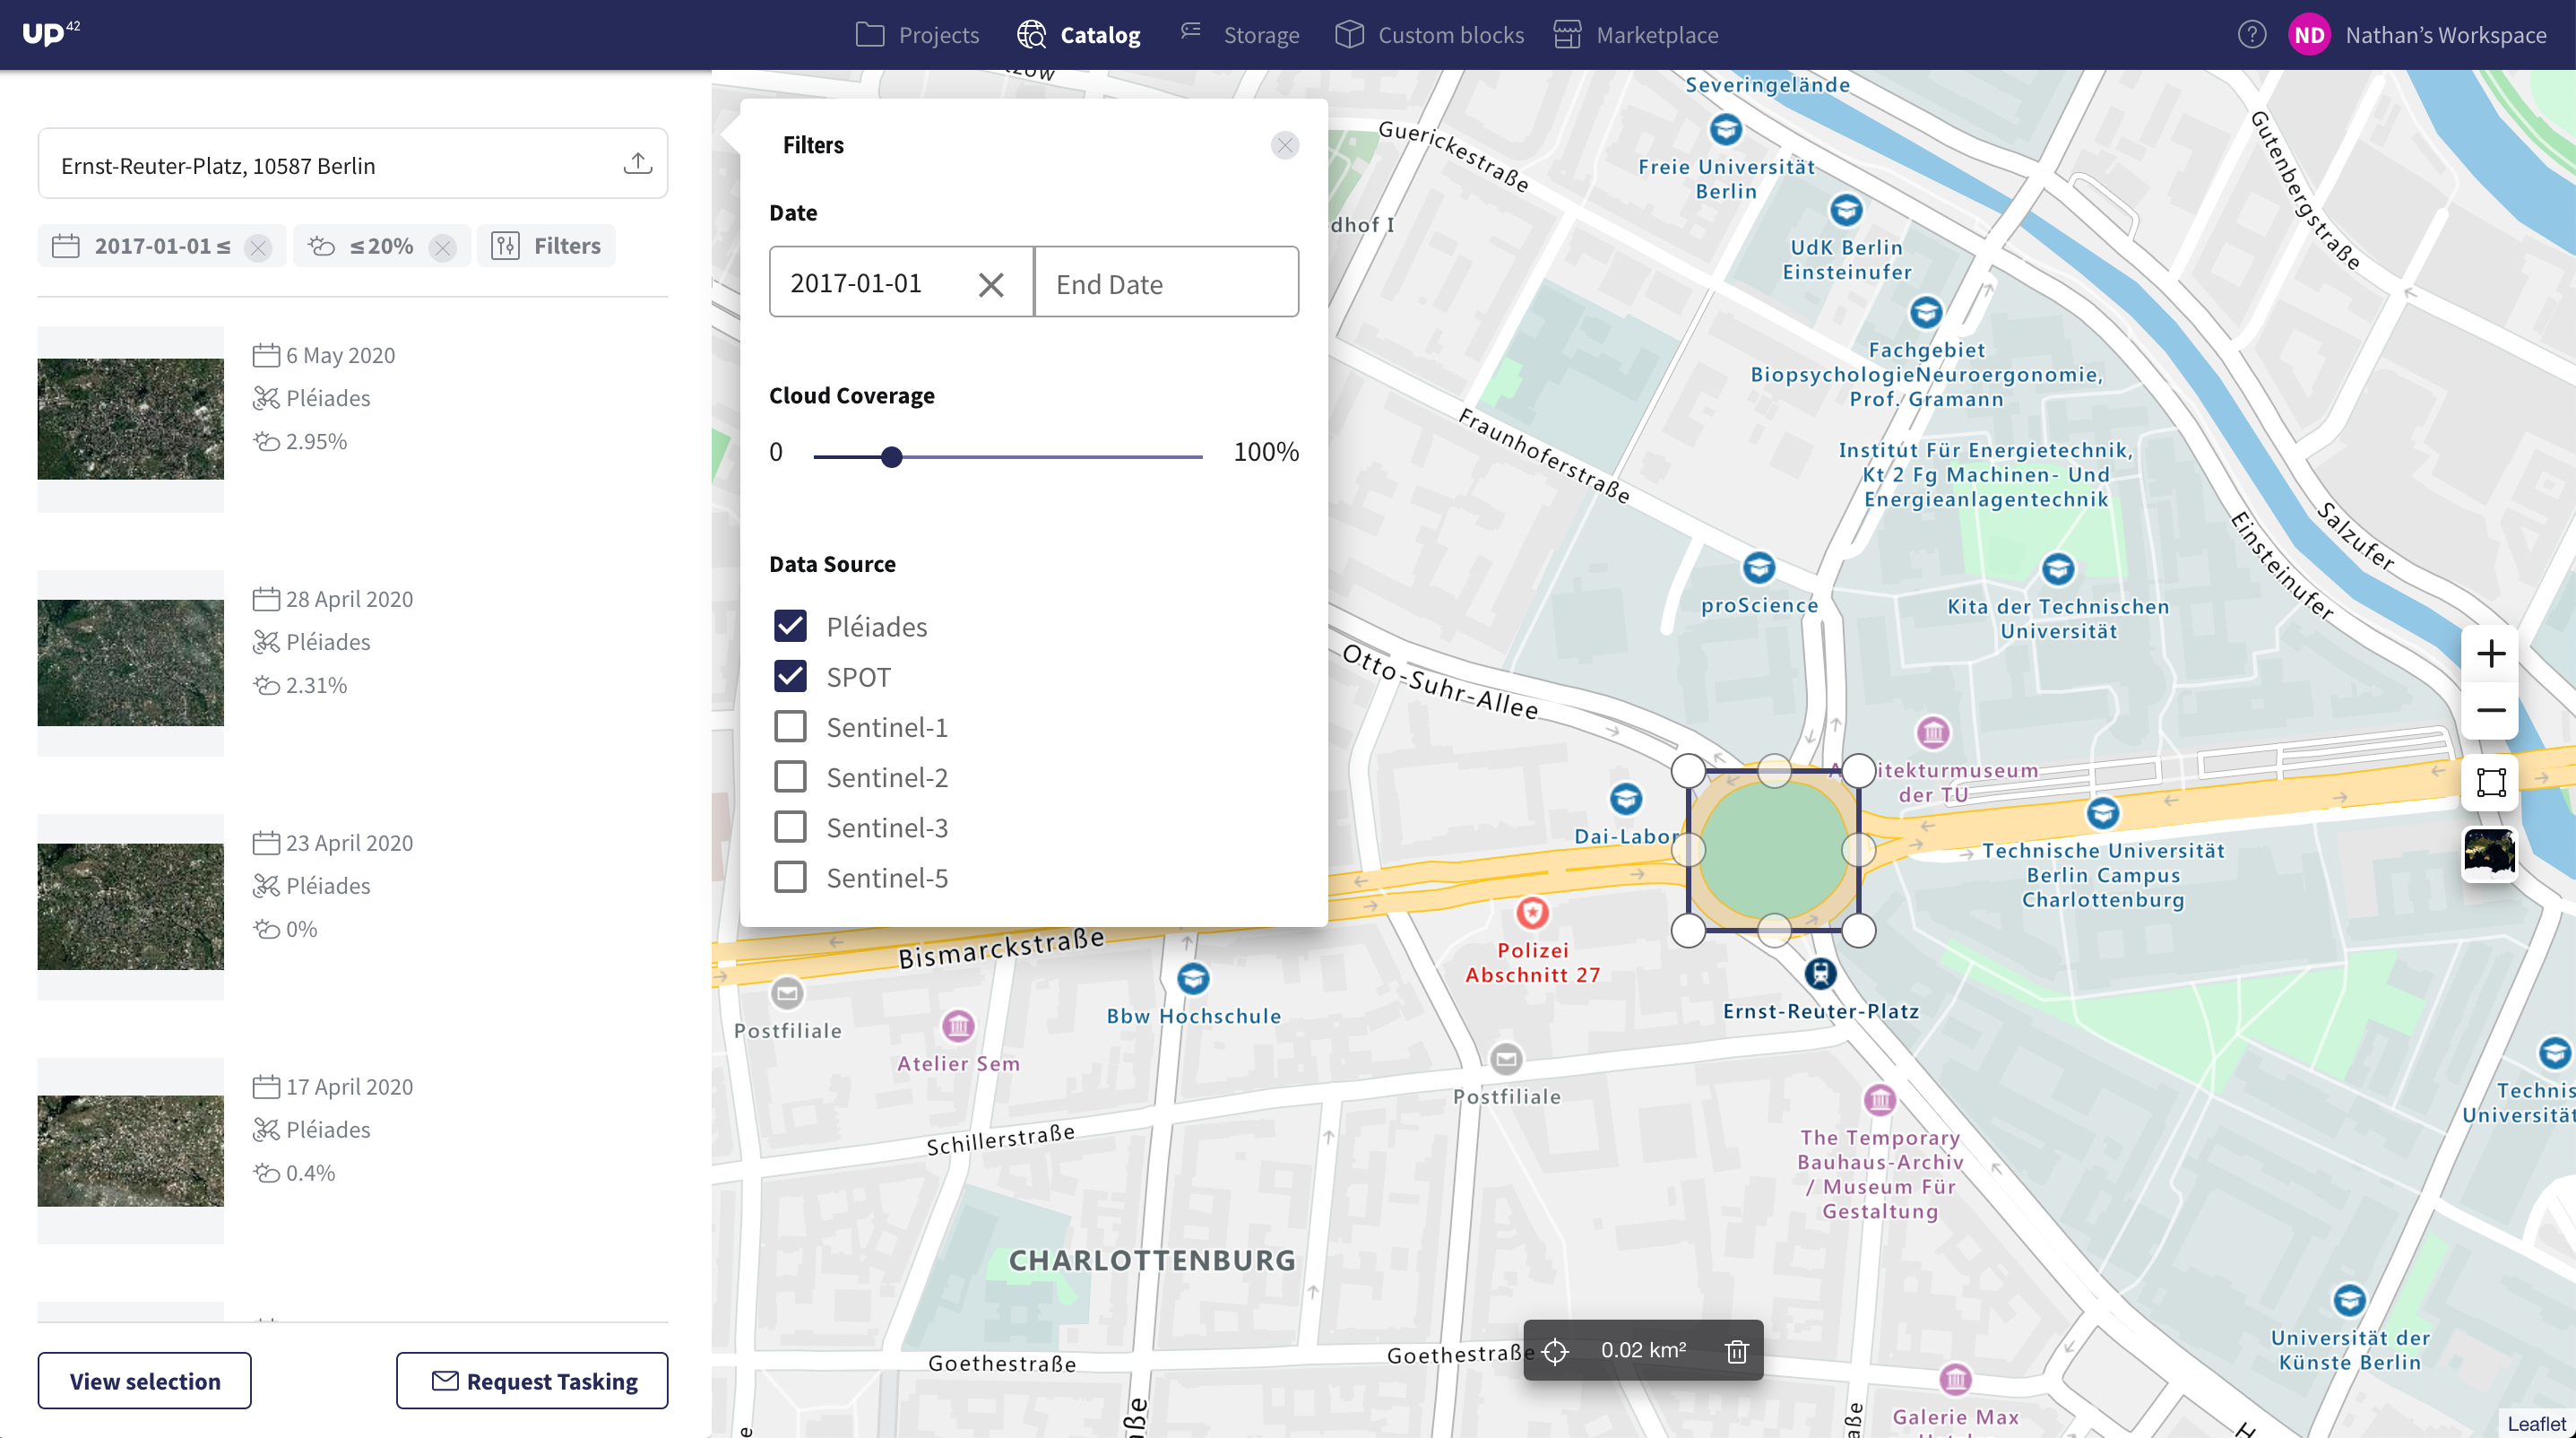This screenshot has width=2576, height=1438.
Task: Clear the start date 2017-01-01 filter
Action: pos(989,283)
